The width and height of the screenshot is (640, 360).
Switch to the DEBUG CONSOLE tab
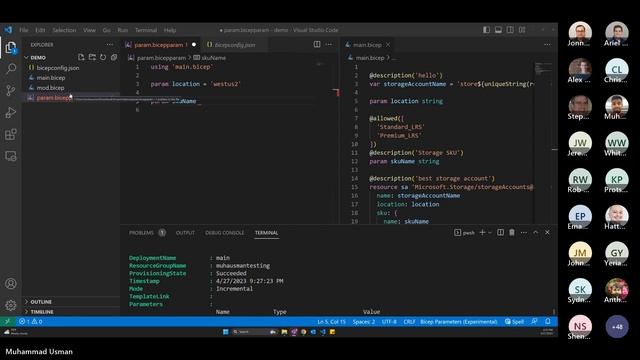[224, 233]
